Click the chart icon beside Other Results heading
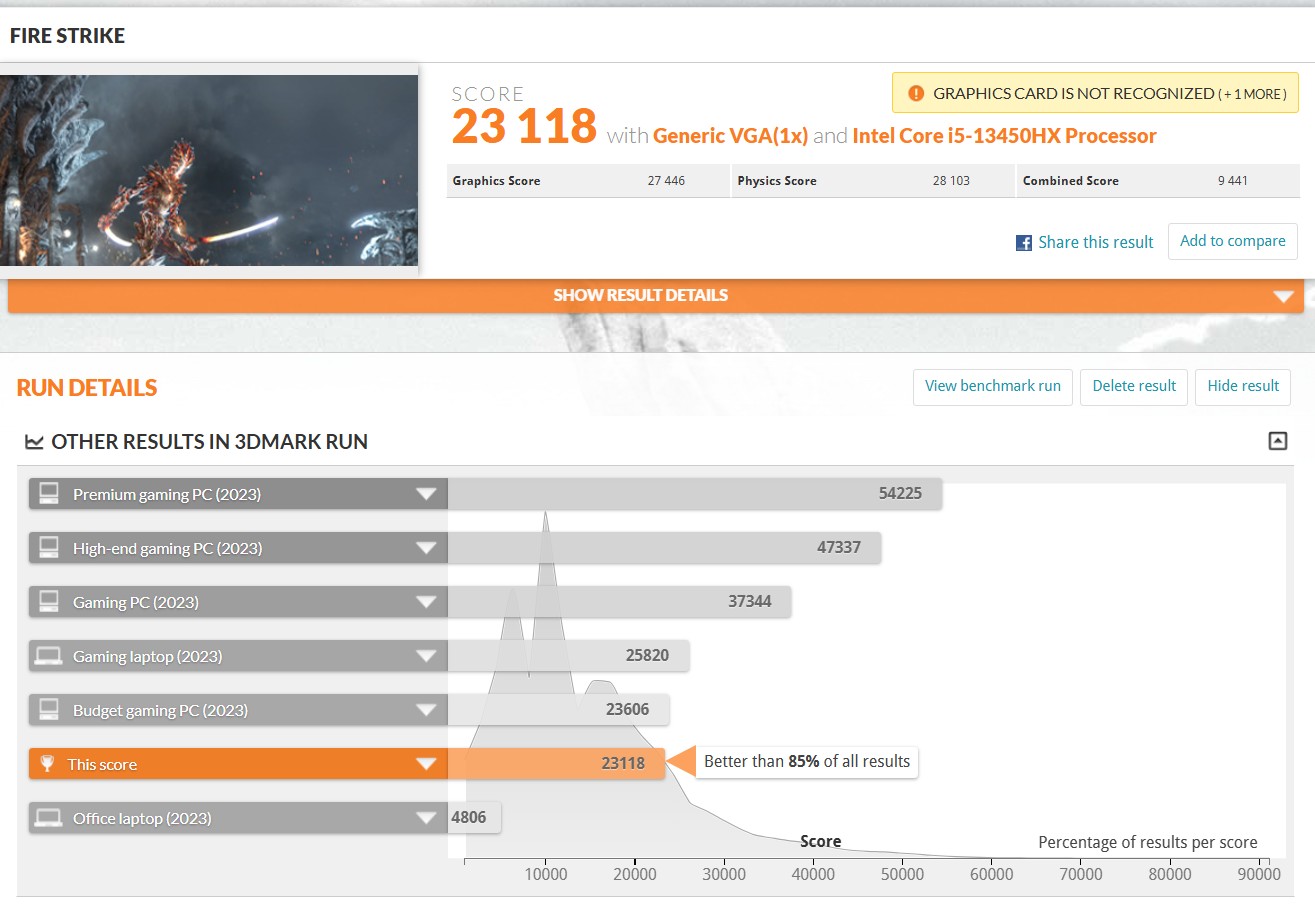Viewport: 1315px width, 904px height. [x=34, y=442]
